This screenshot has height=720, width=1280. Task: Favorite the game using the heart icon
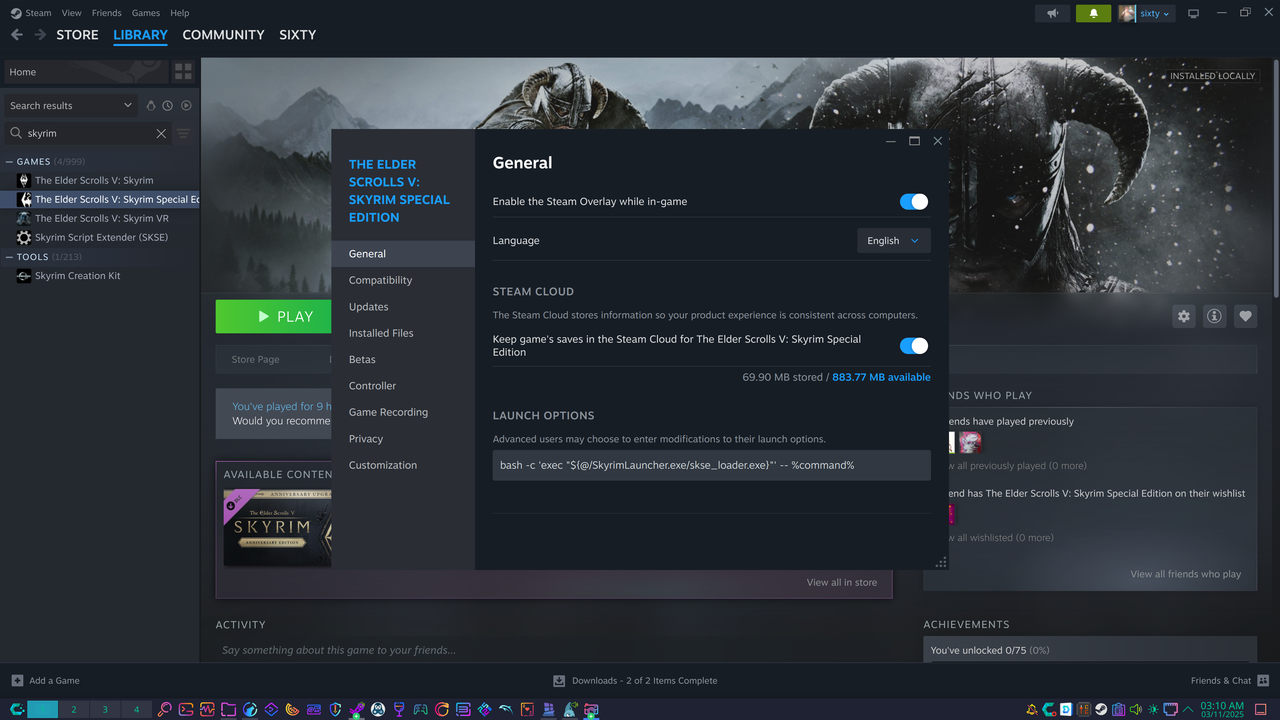pyautogui.click(x=1245, y=316)
